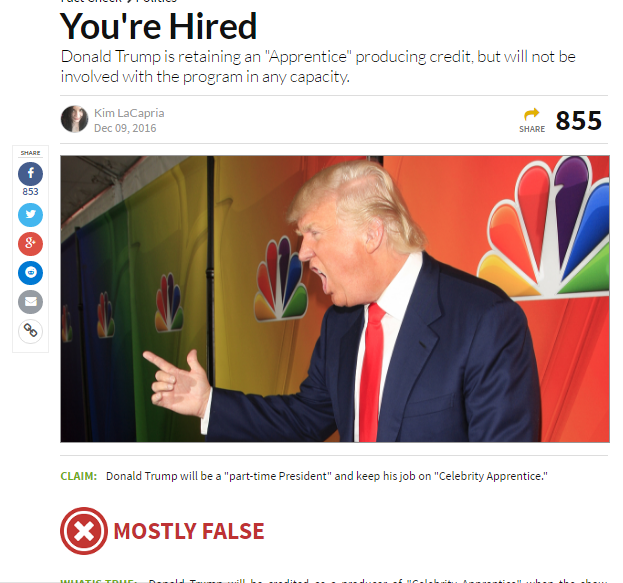Share the article on Facebook
This screenshot has width=623, height=583.
point(31,174)
